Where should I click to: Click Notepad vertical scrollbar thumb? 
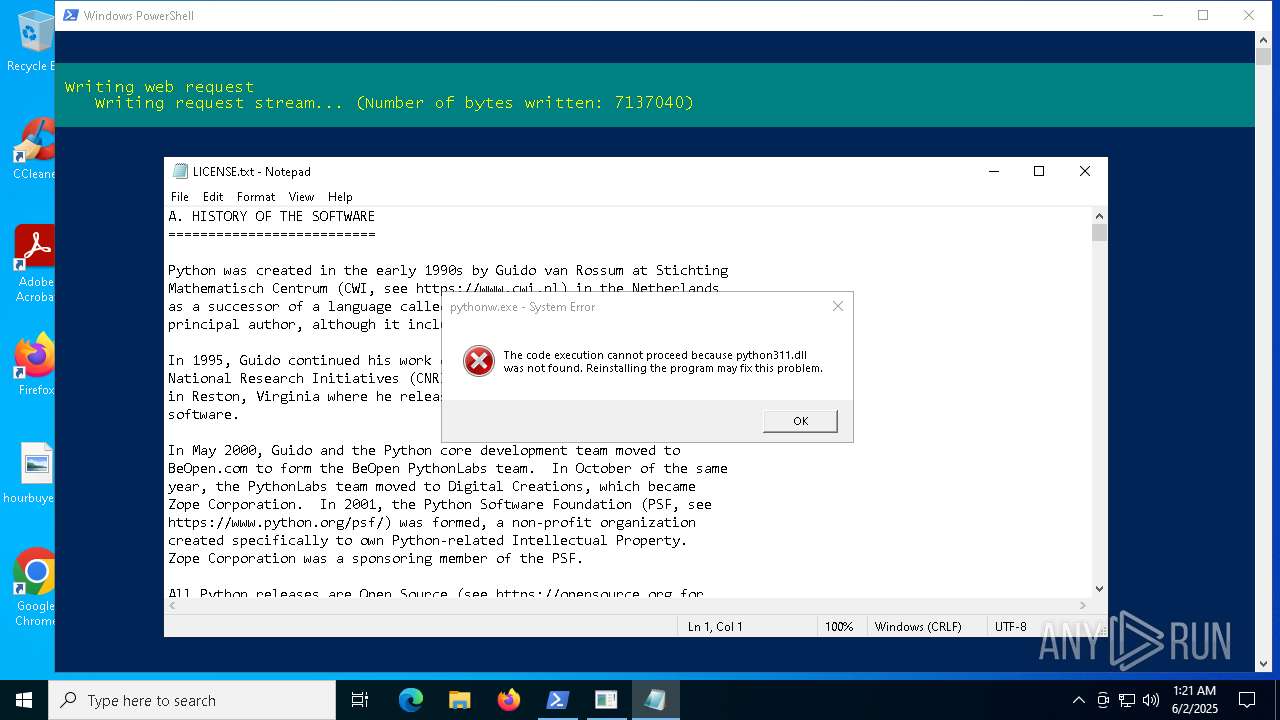click(1099, 233)
